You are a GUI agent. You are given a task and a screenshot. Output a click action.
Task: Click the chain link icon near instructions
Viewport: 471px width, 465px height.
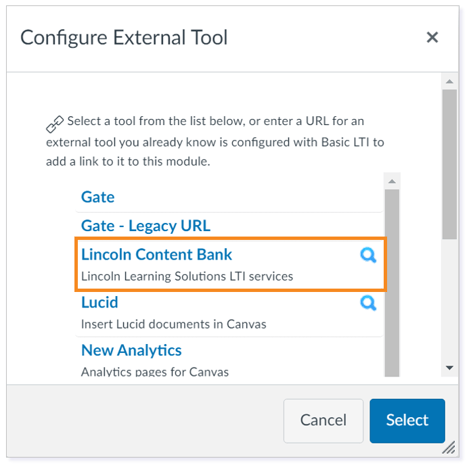click(x=55, y=124)
